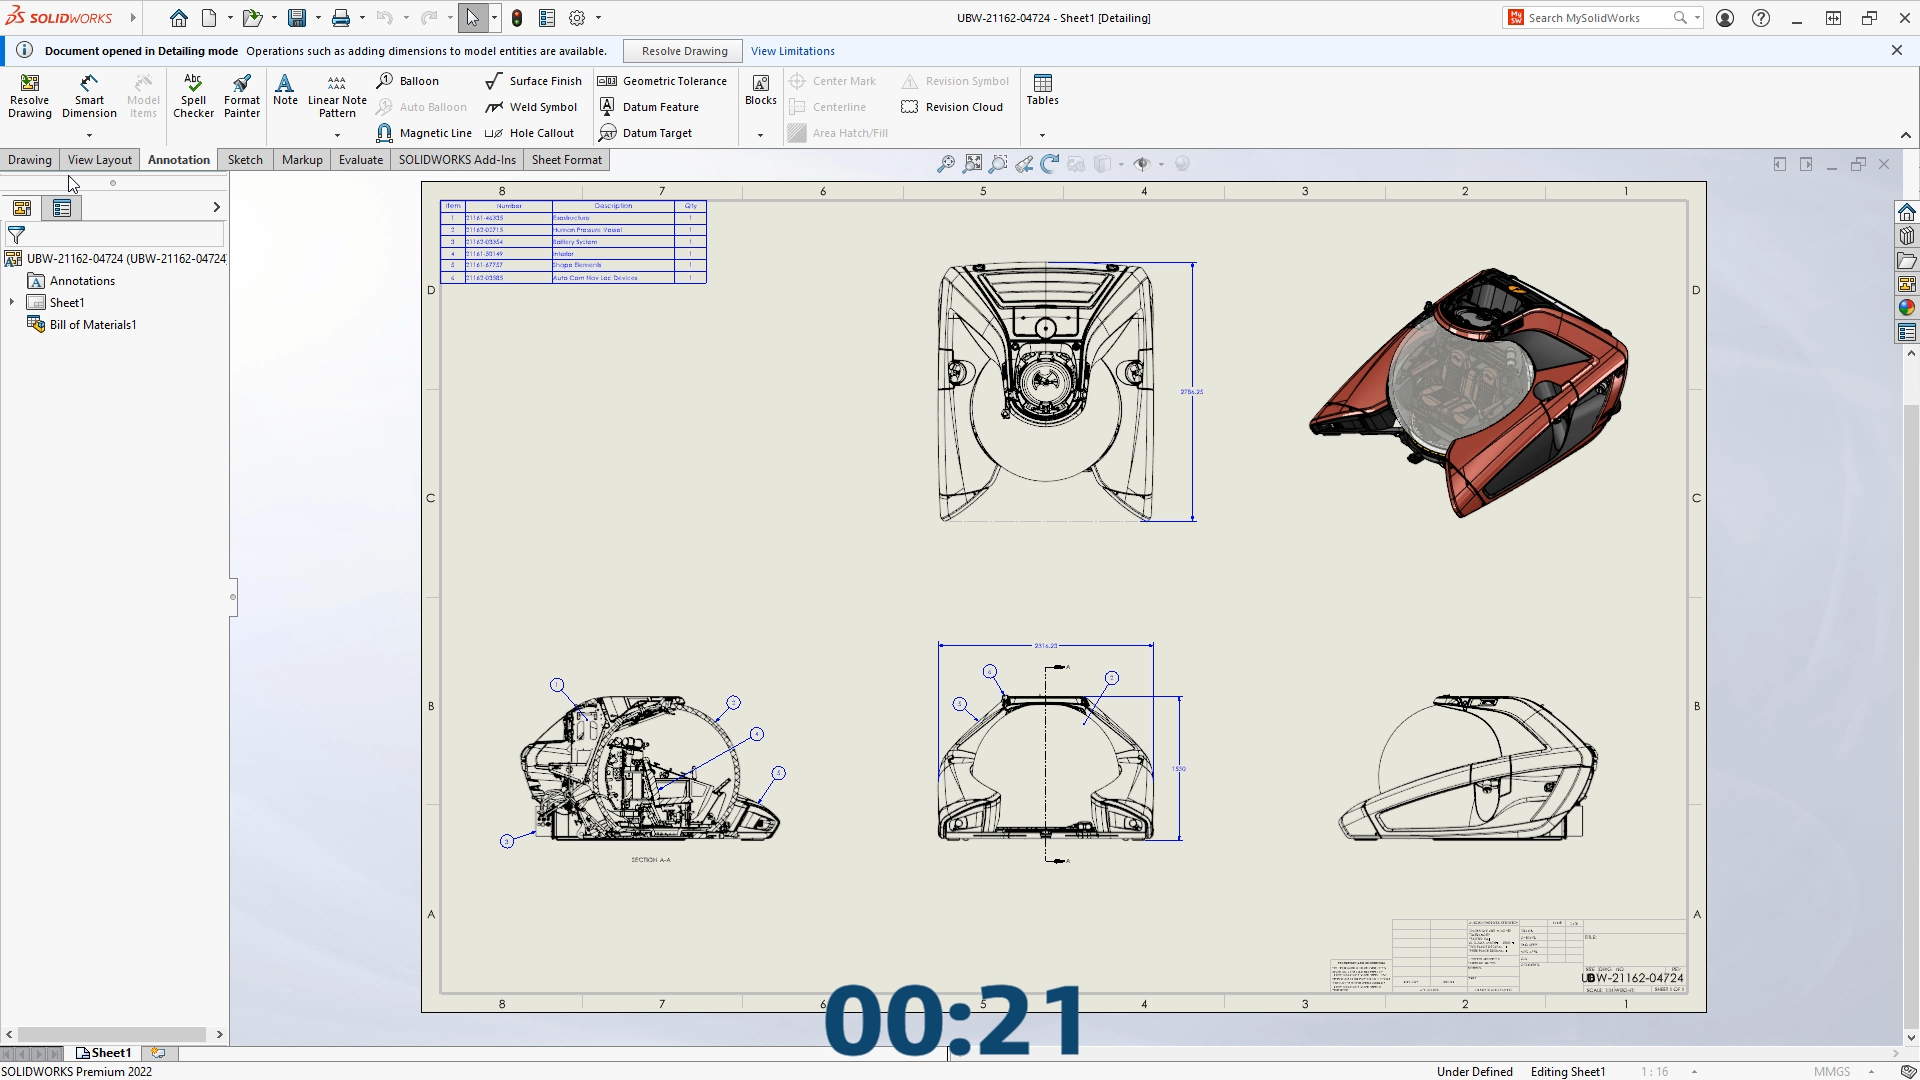Open the Tables tool
Image resolution: width=1920 pixels, height=1080 pixels.
pyautogui.click(x=1042, y=89)
